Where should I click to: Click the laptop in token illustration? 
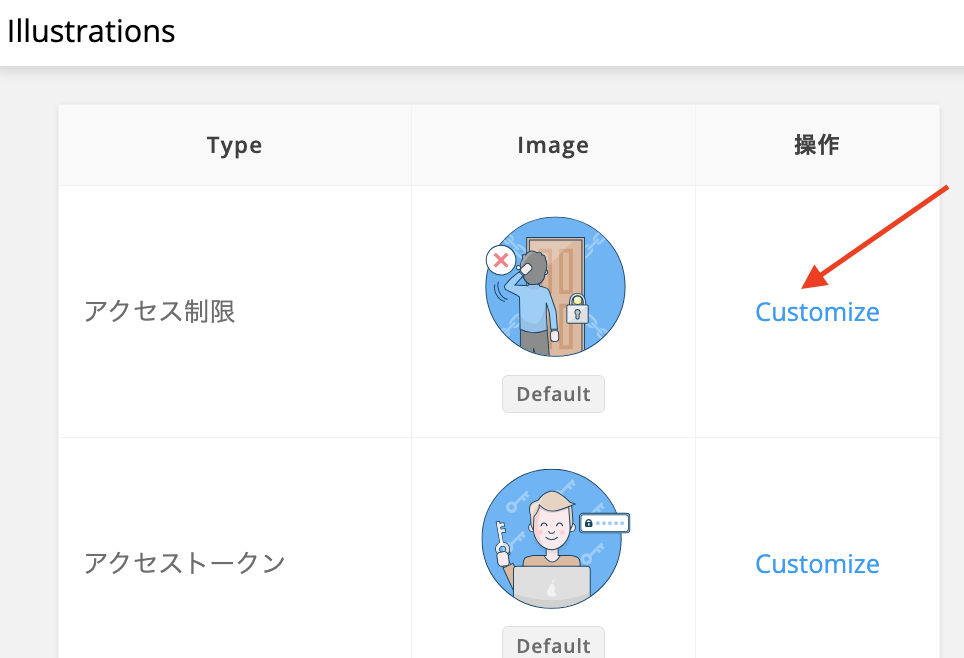551,586
